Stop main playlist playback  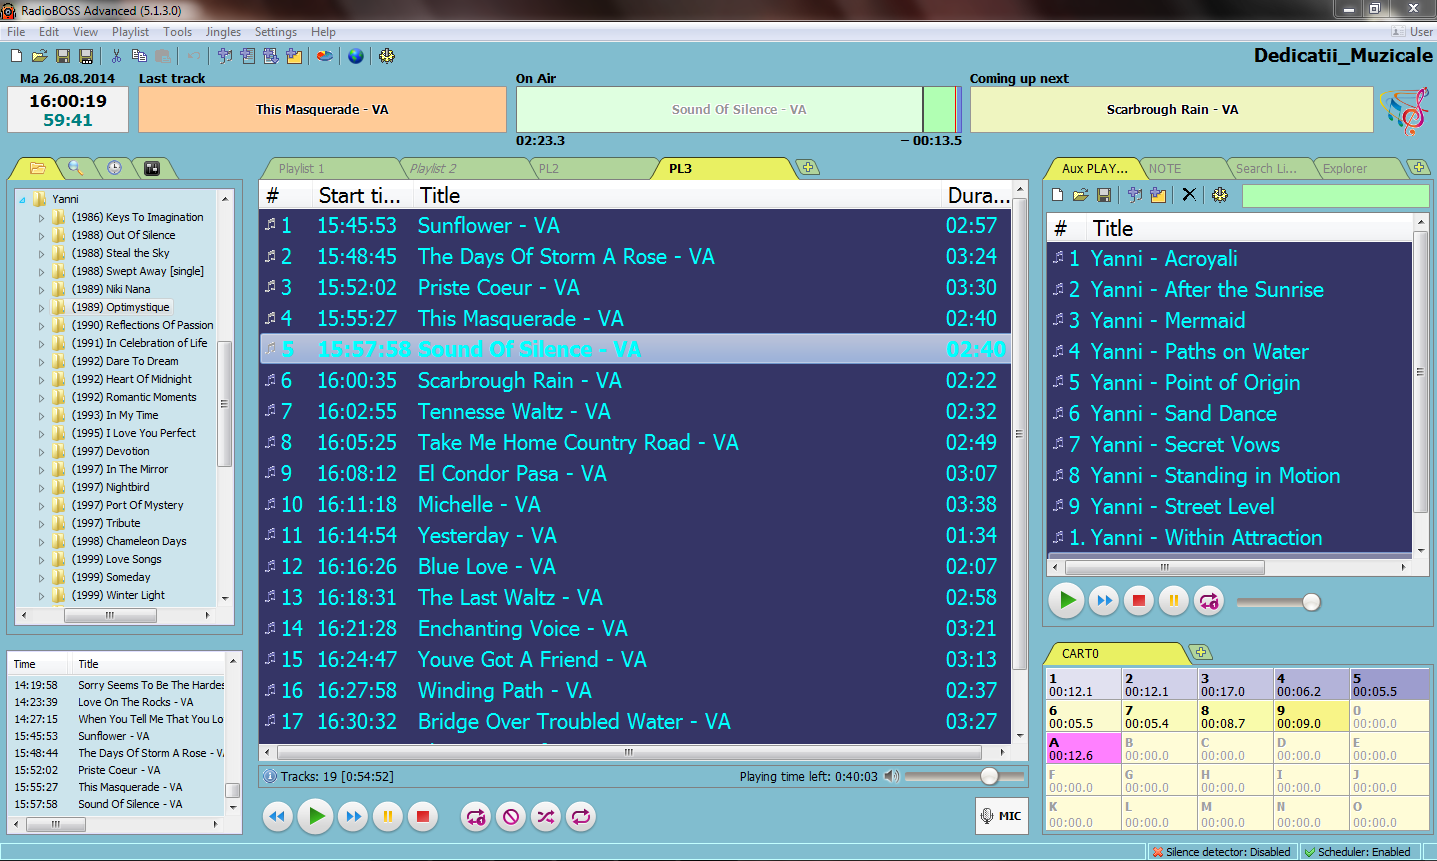point(423,817)
